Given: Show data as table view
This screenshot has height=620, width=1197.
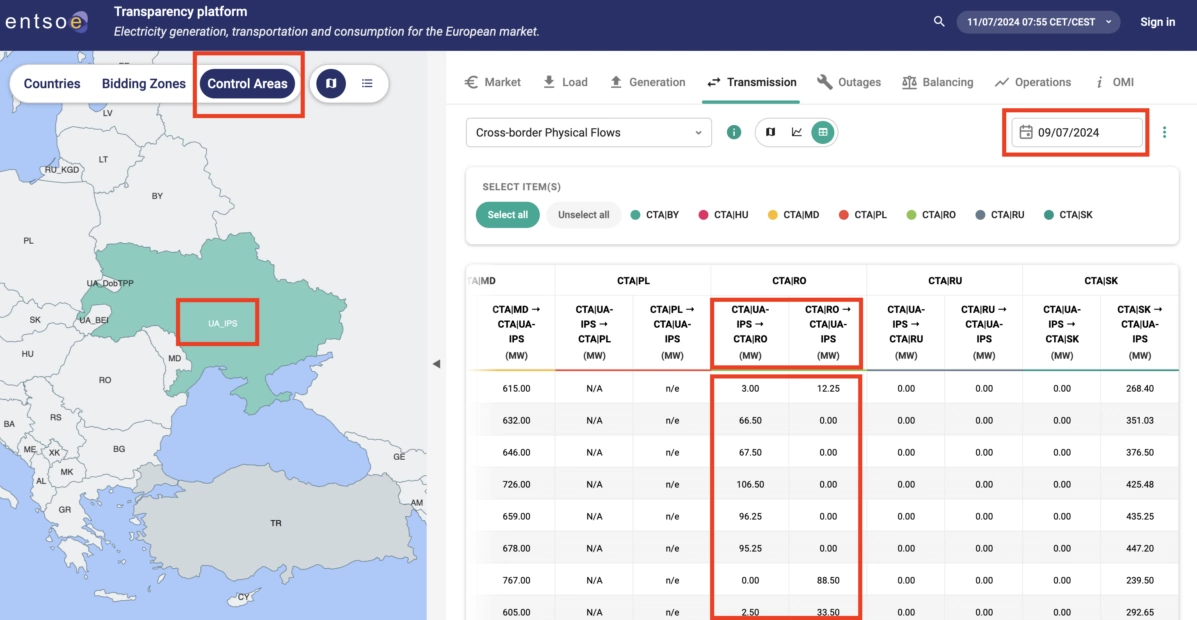Looking at the screenshot, I should coord(822,132).
